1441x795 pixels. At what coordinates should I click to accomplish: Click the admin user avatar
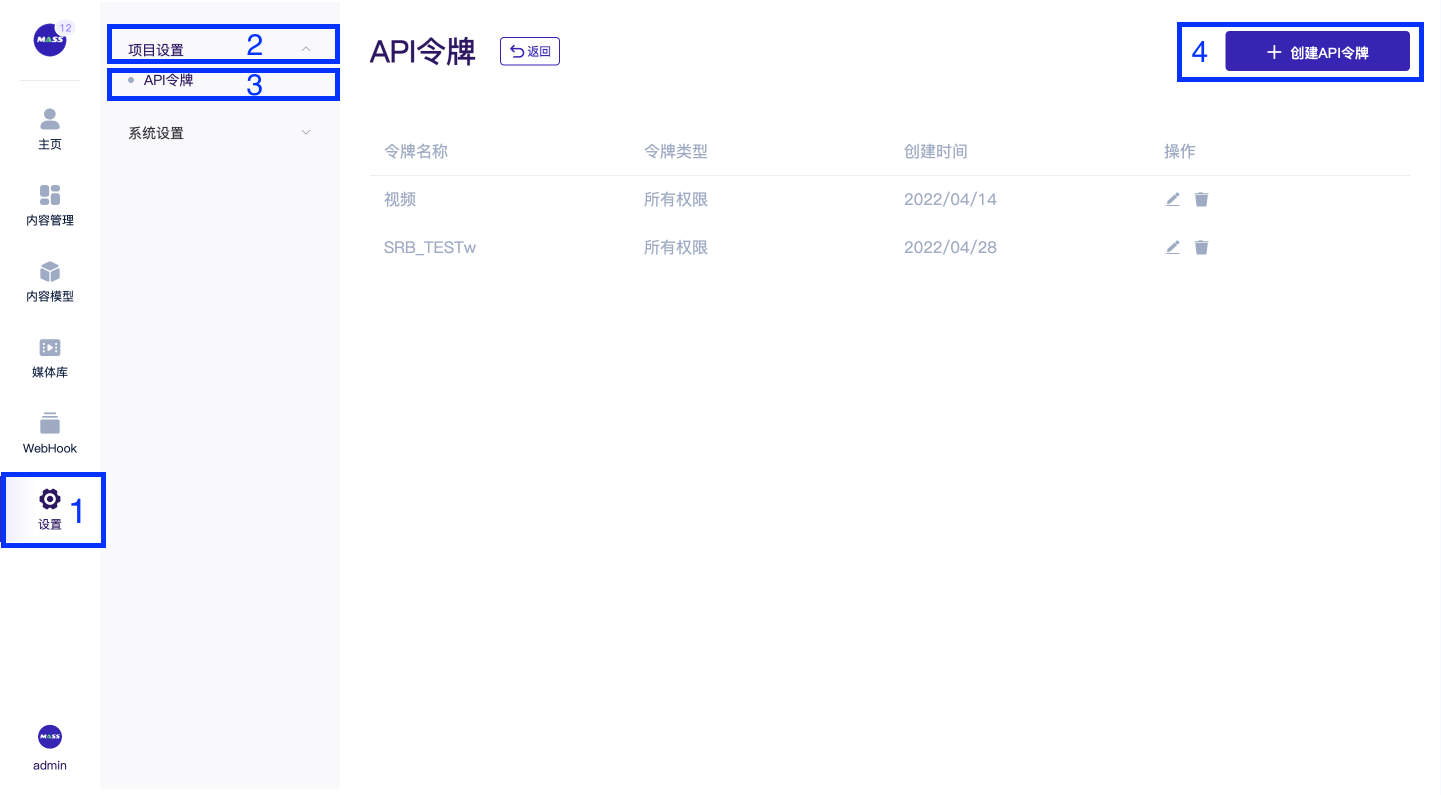pos(50,737)
